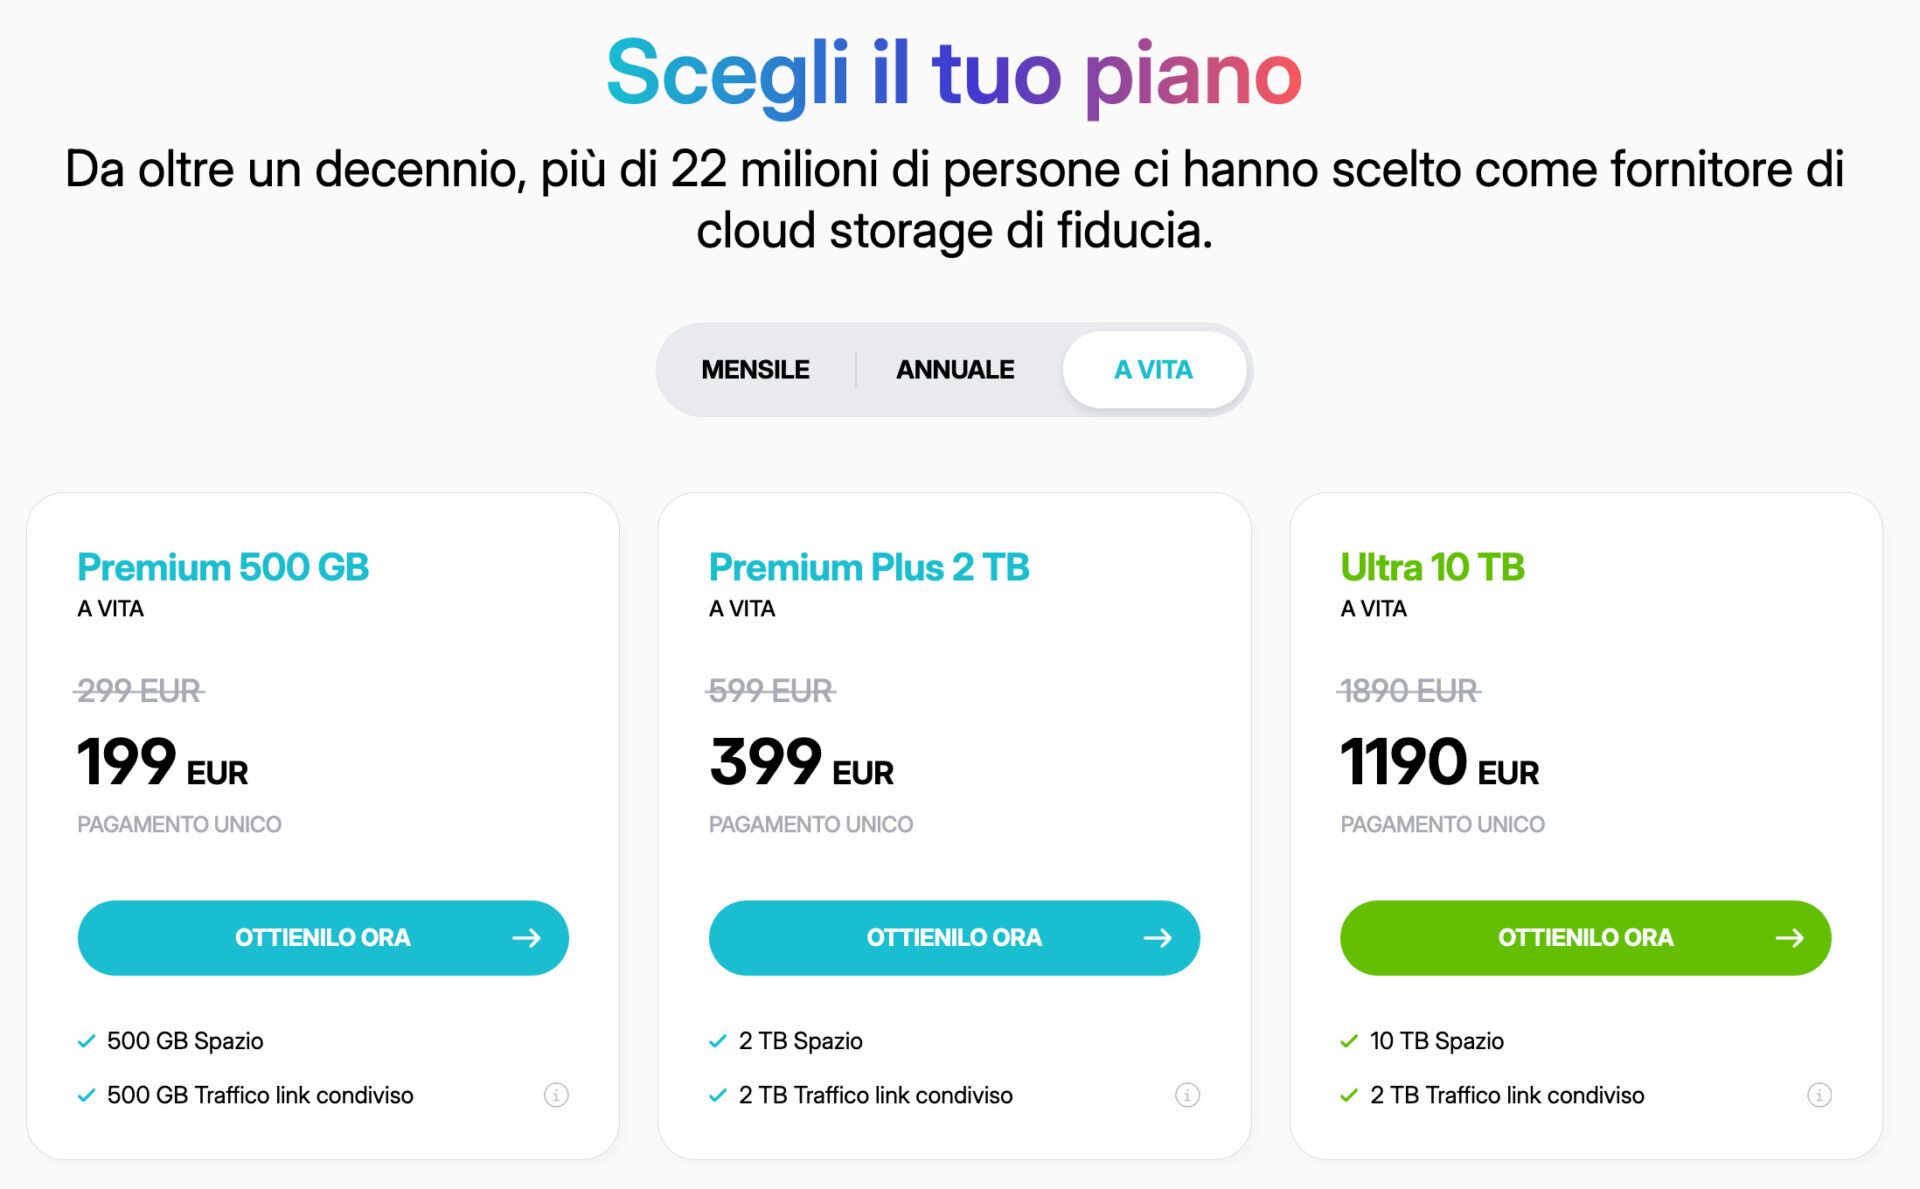Click OTTIENILO ORA for Ultra 10 TB

click(x=1585, y=938)
